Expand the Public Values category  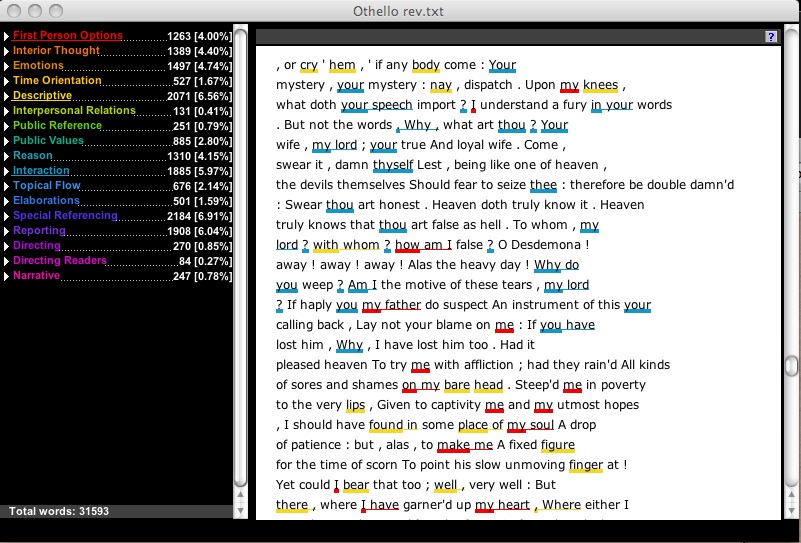pyautogui.click(x=6, y=141)
